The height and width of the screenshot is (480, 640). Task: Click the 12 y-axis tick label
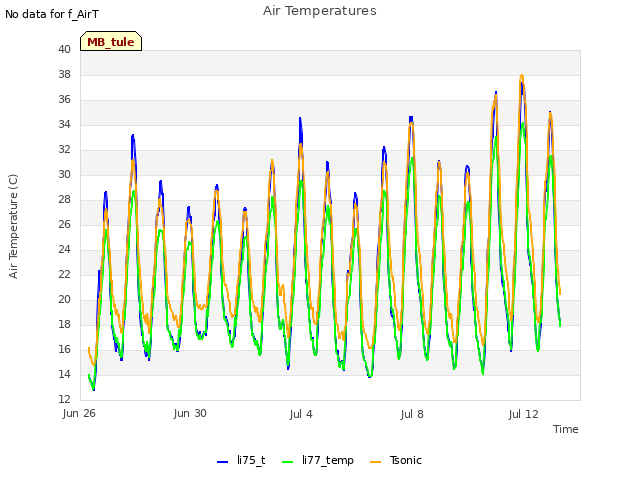[64, 399]
